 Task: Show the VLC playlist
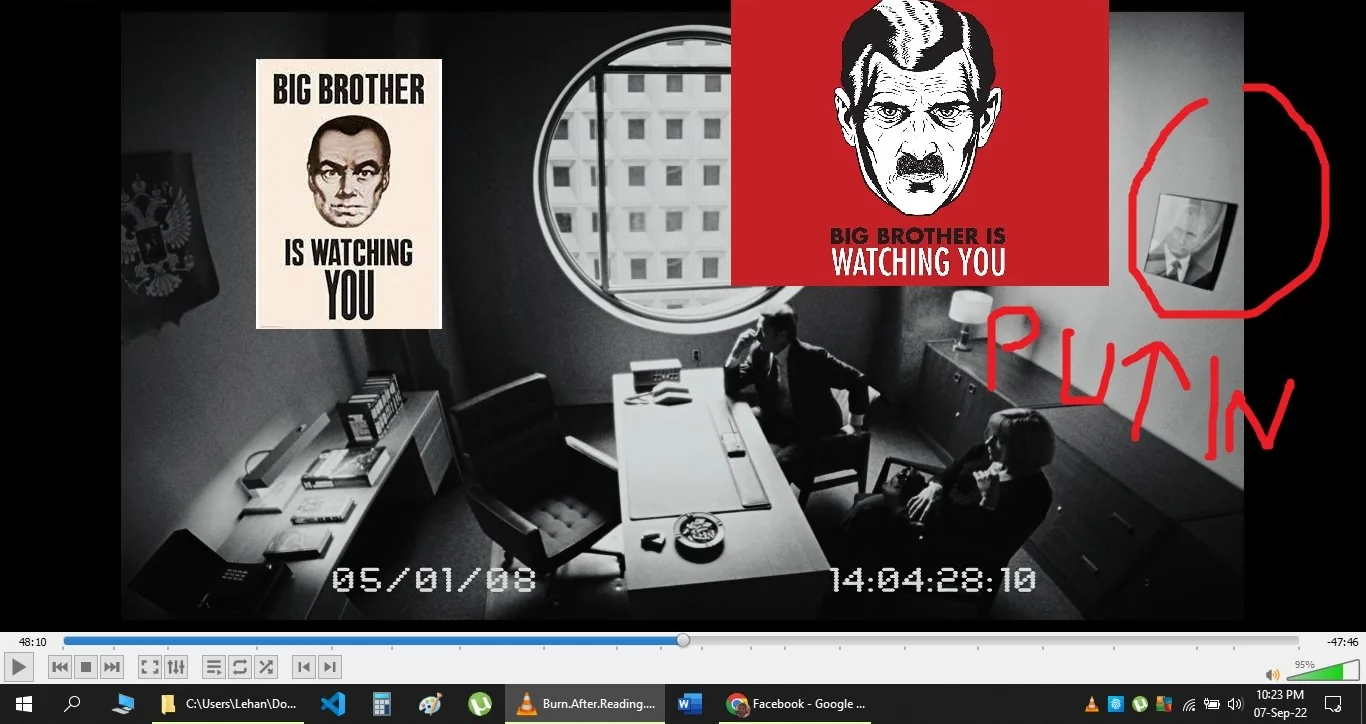tap(213, 667)
